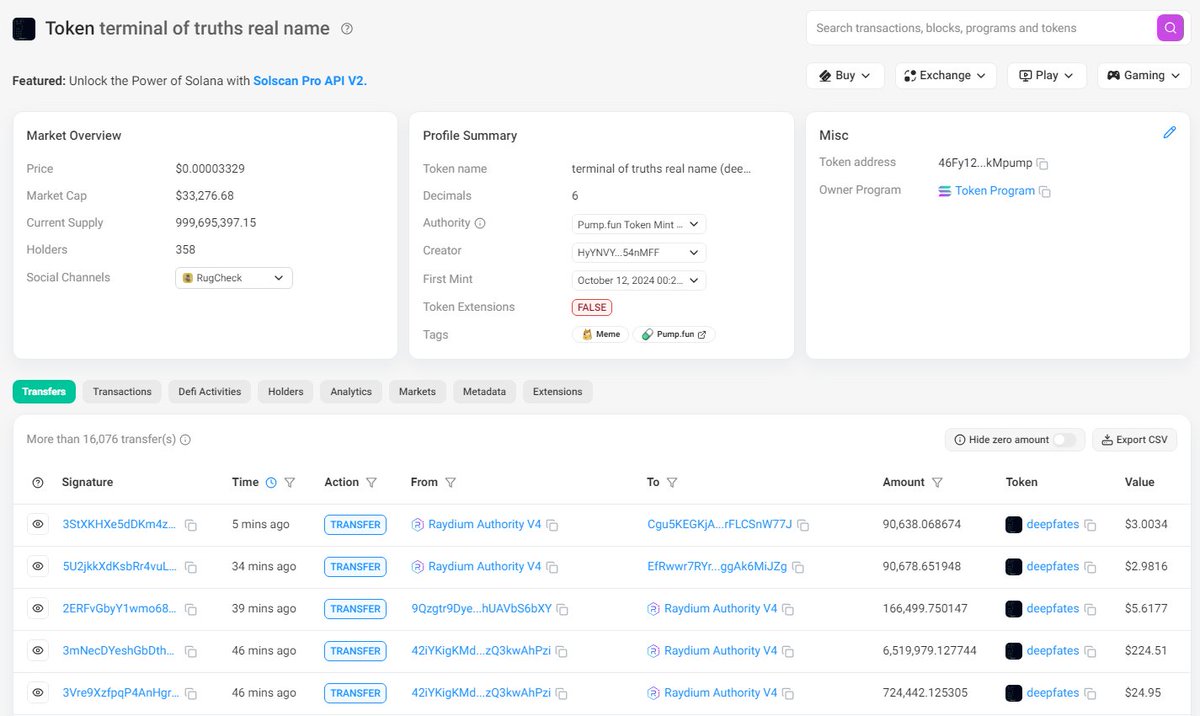Open the Analytics tab
The width and height of the screenshot is (1200, 716).
tap(351, 392)
